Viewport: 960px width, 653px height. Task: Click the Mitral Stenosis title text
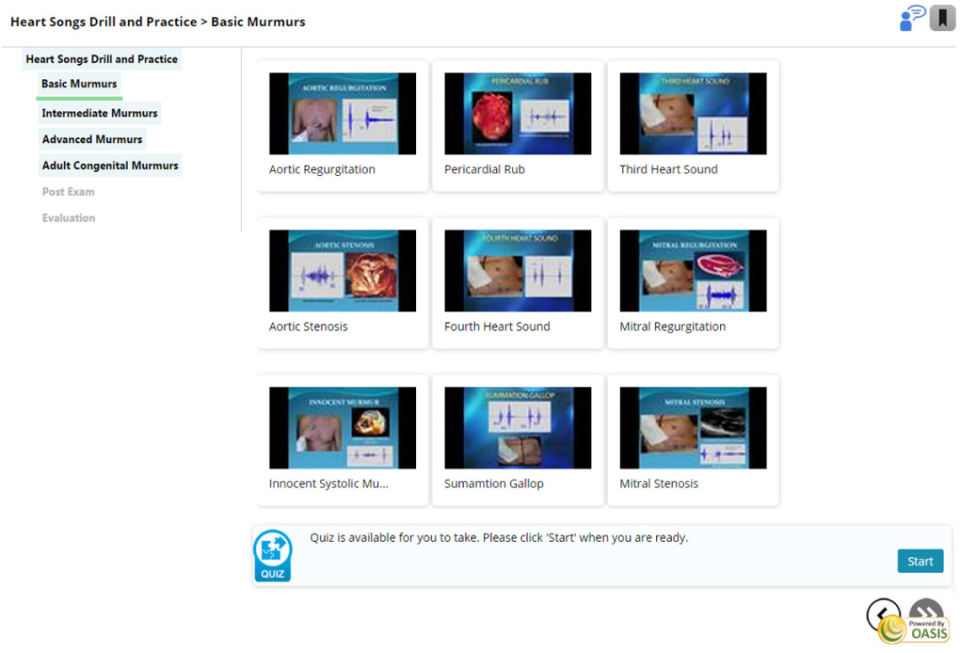pos(658,483)
